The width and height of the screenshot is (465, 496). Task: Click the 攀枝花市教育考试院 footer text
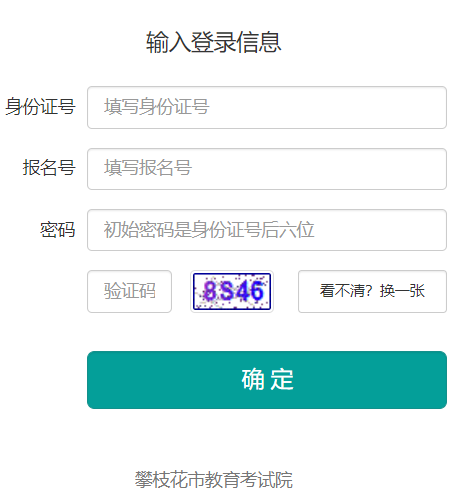214,480
